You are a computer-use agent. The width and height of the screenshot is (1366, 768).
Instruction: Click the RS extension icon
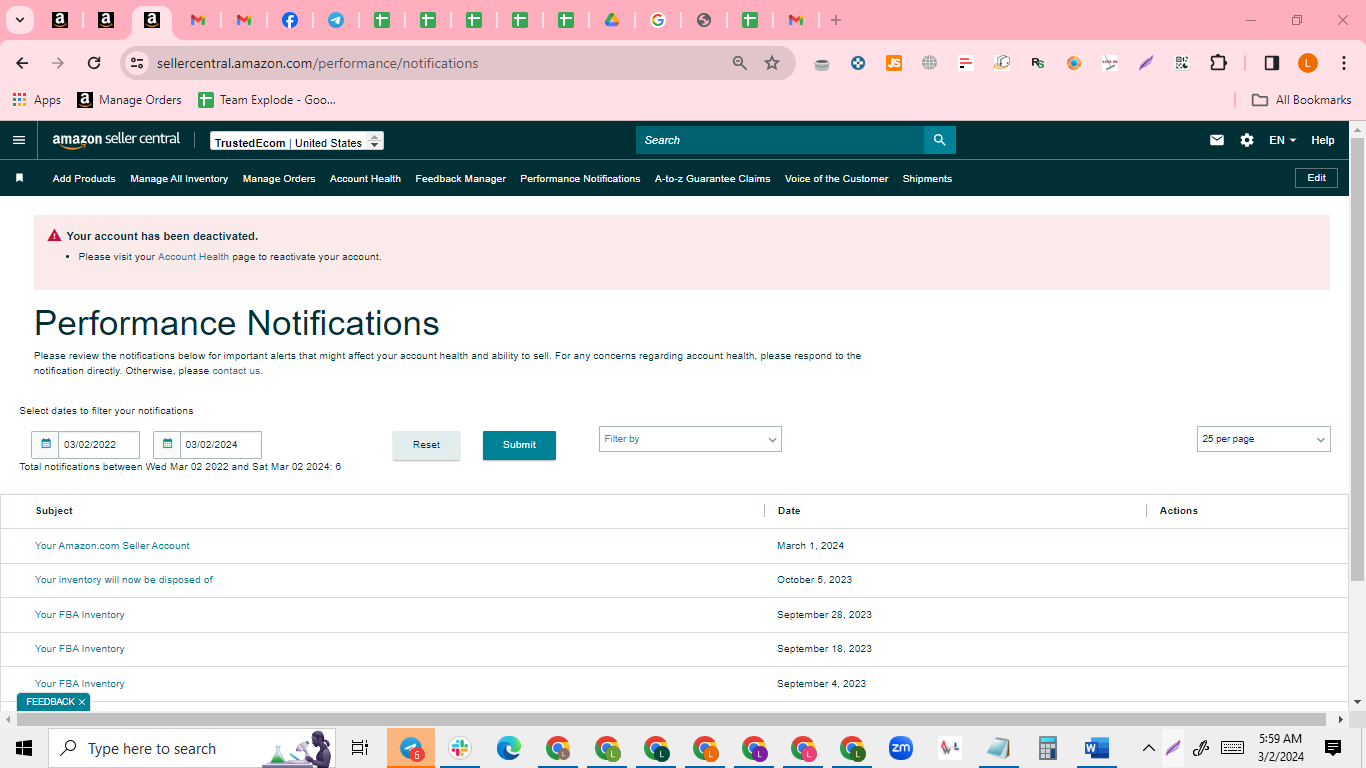[1038, 63]
